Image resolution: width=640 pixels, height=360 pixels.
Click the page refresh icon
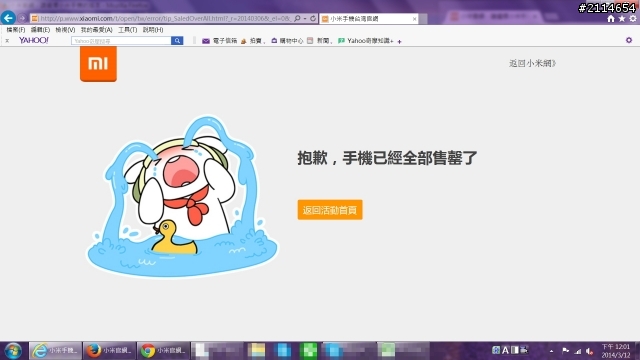[x=313, y=18]
